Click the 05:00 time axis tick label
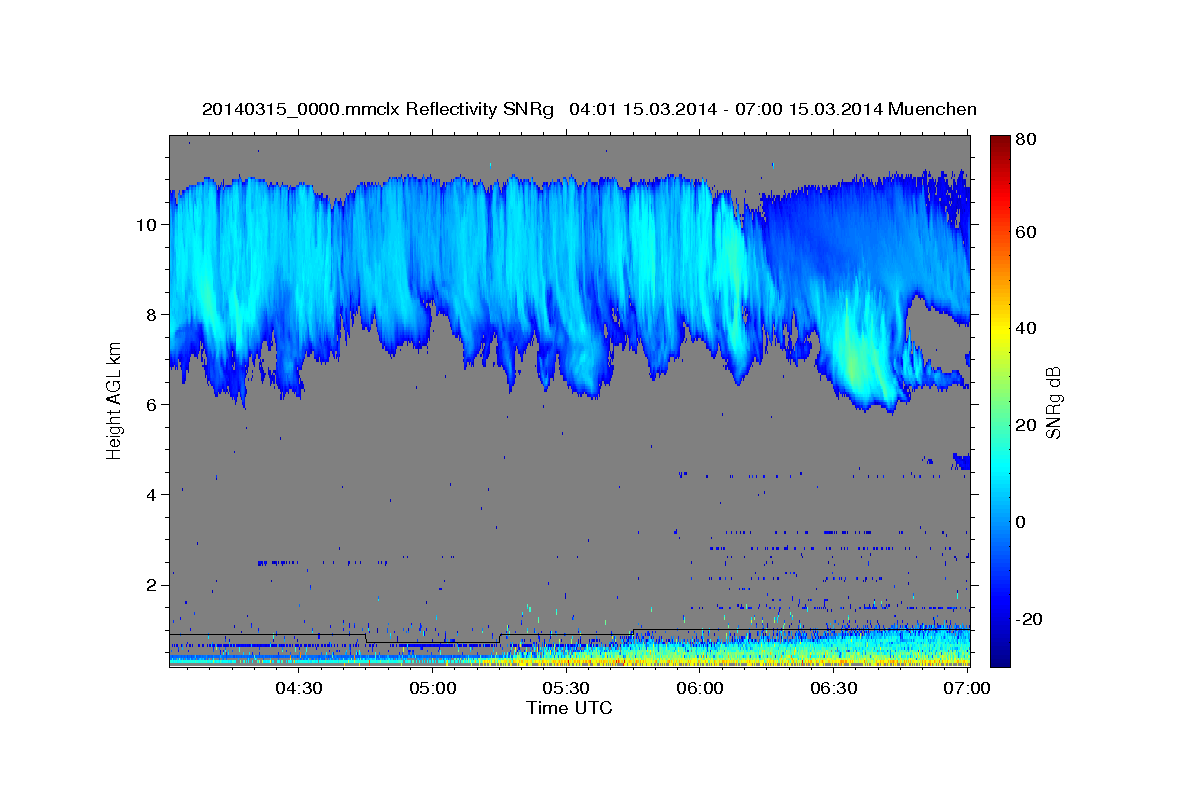 (433, 688)
